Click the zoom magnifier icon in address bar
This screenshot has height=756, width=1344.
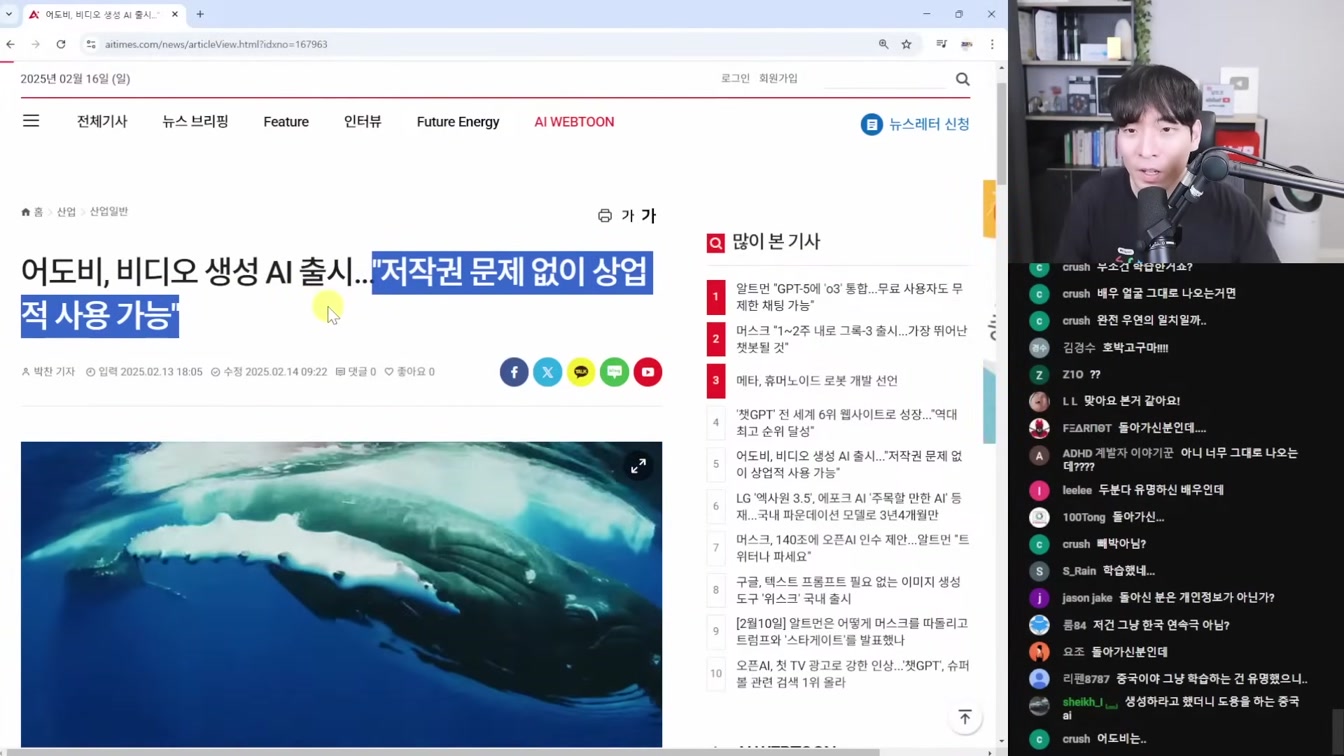[883, 44]
